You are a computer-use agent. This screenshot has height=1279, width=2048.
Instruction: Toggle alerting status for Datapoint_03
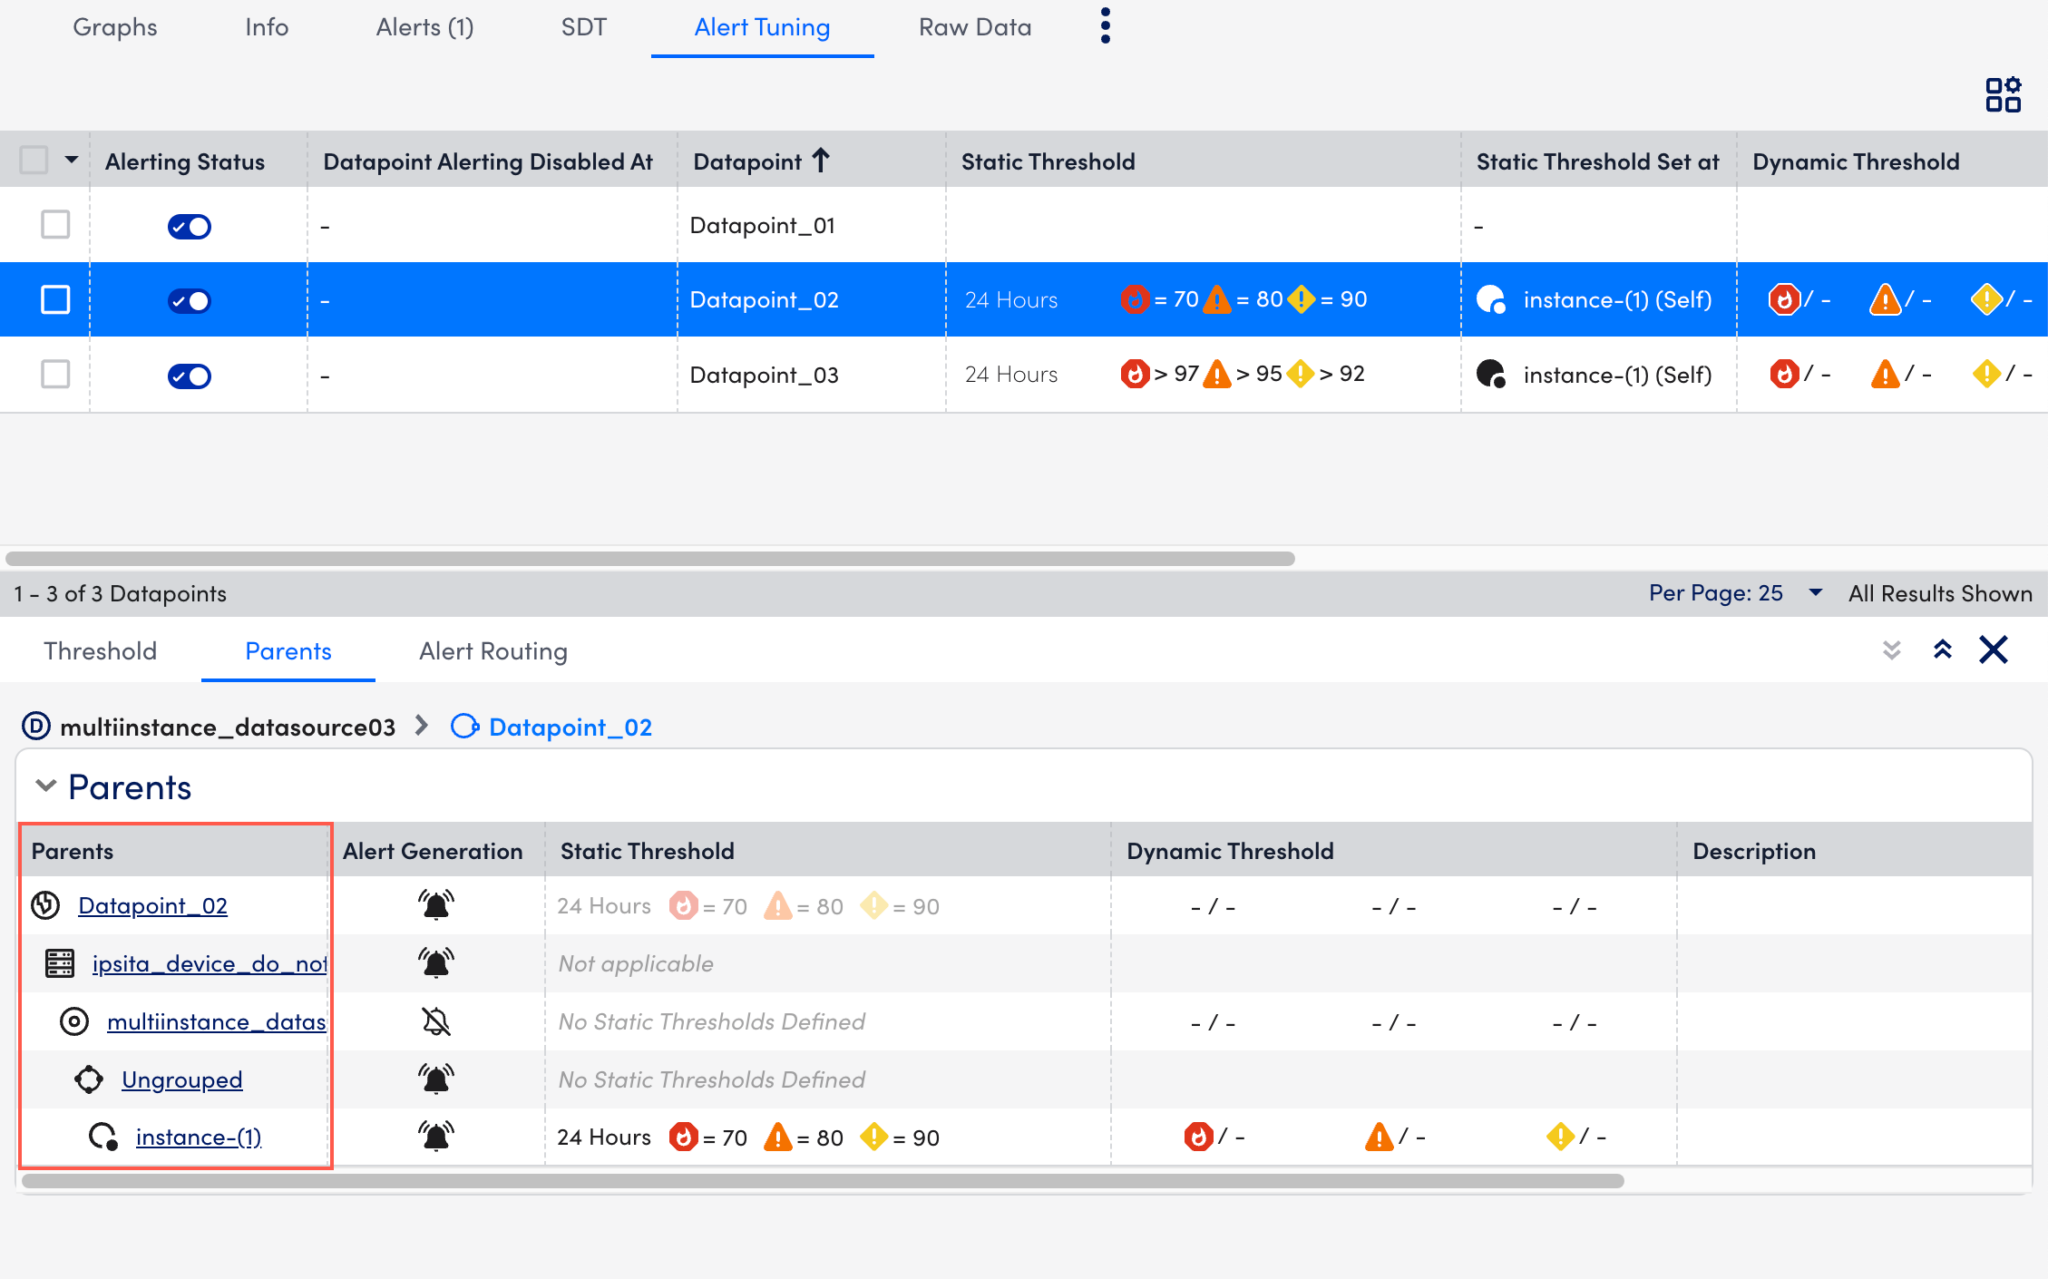(x=188, y=375)
